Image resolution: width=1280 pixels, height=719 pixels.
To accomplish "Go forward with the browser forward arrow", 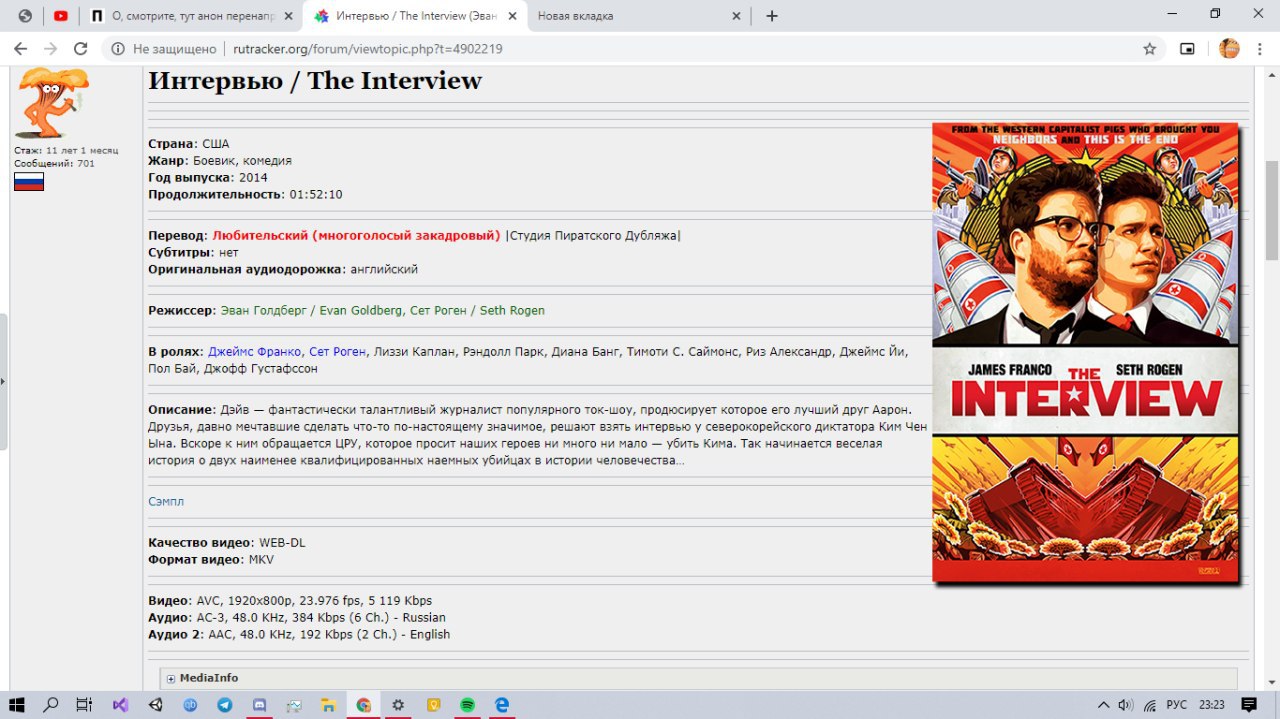I will (50, 48).
